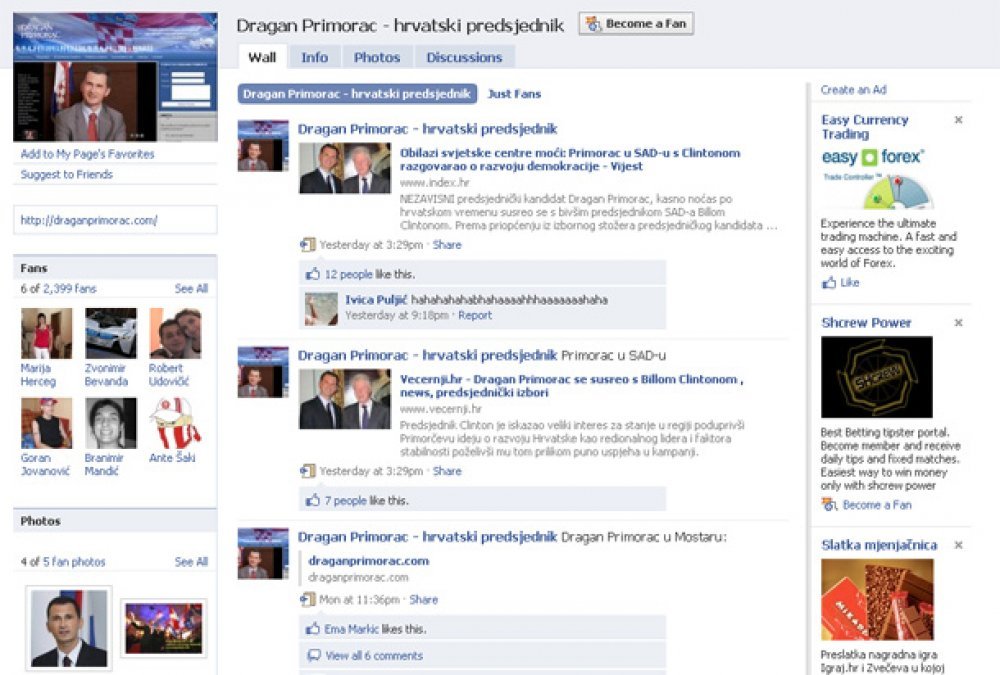
Task: Open Ema Markic's profile link
Action: [351, 629]
